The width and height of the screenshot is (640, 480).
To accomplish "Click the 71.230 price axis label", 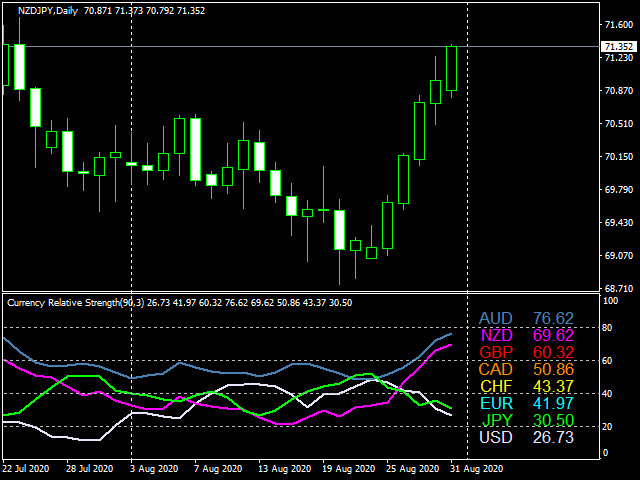I will [x=619, y=58].
